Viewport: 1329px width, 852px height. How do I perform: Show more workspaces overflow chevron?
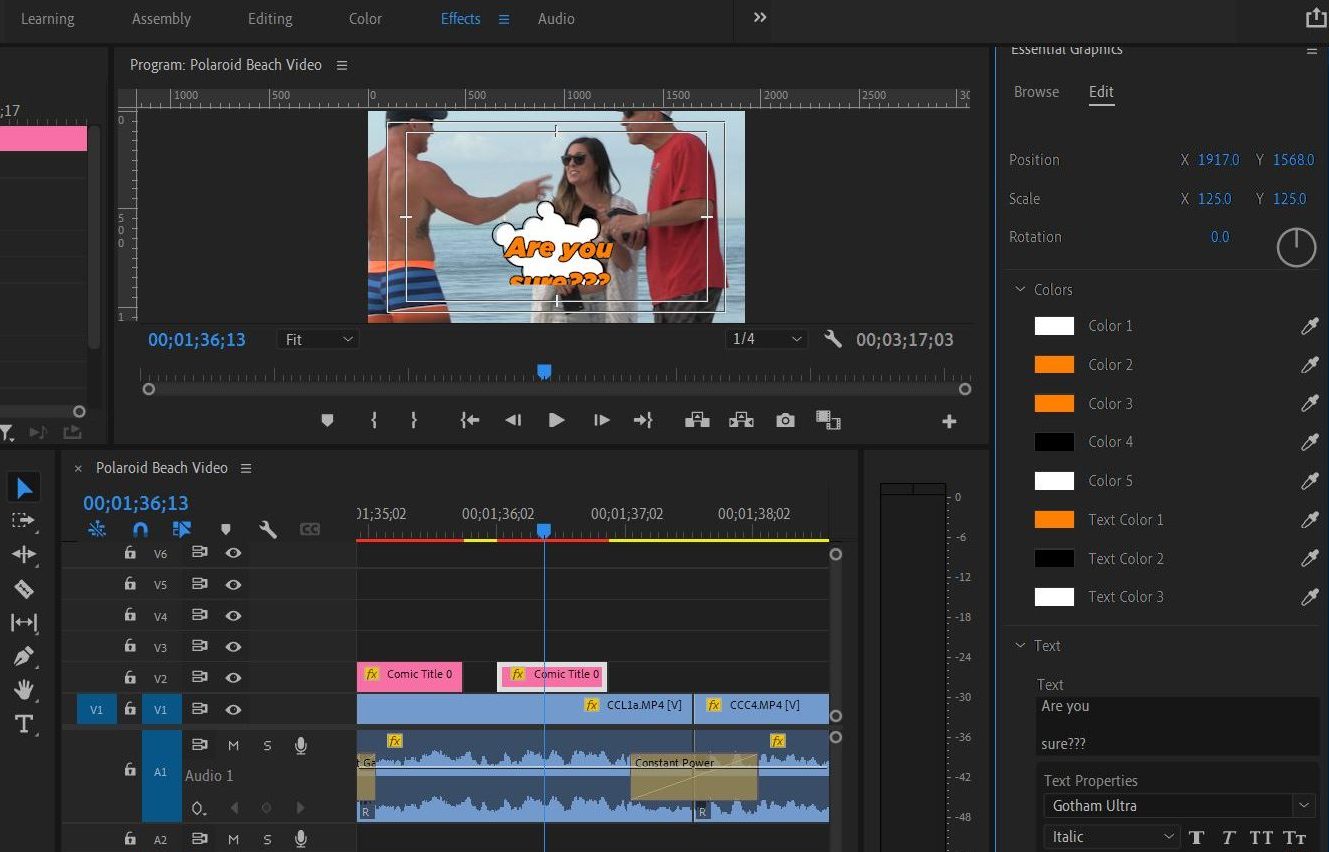[x=760, y=18]
